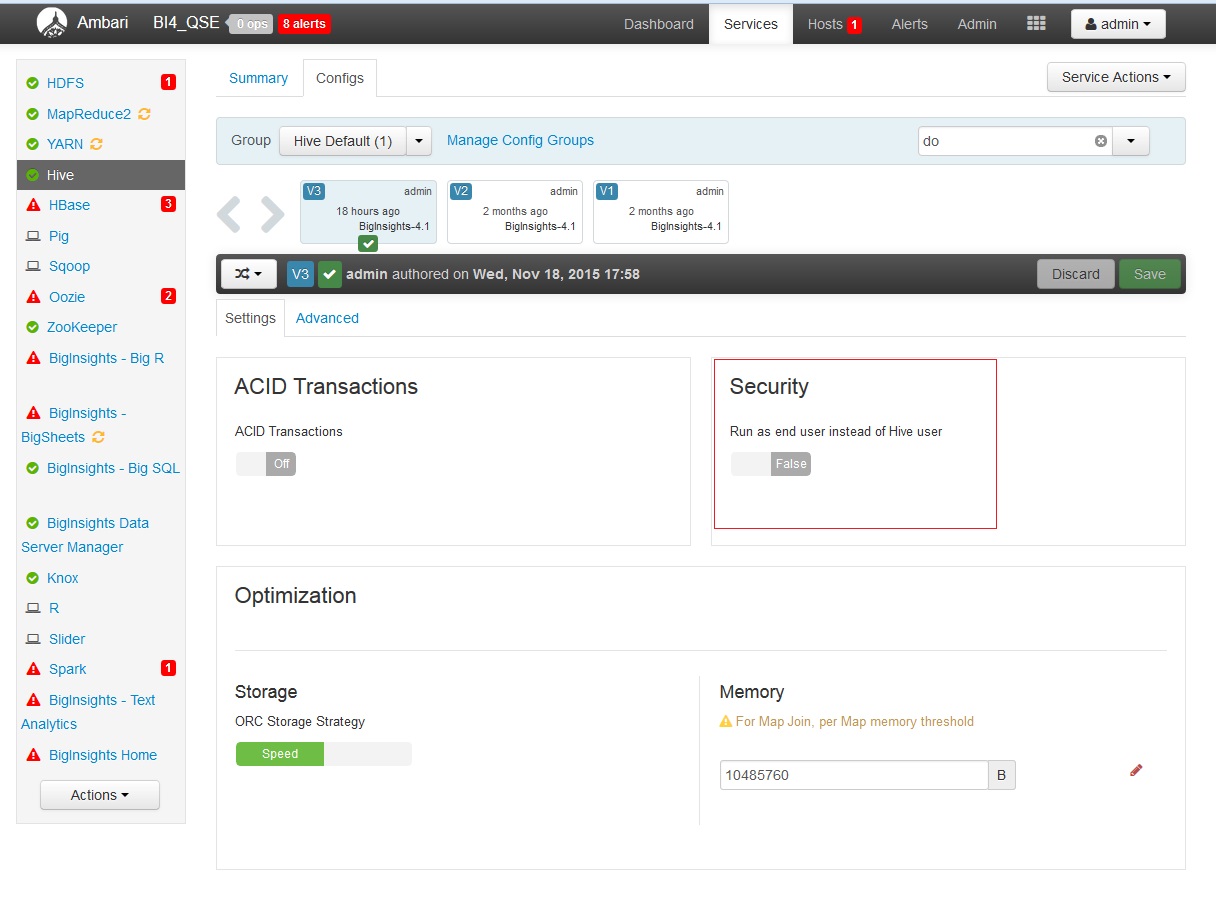
Task: Switch ORC Storage Strategy toggle
Action: (x=279, y=753)
